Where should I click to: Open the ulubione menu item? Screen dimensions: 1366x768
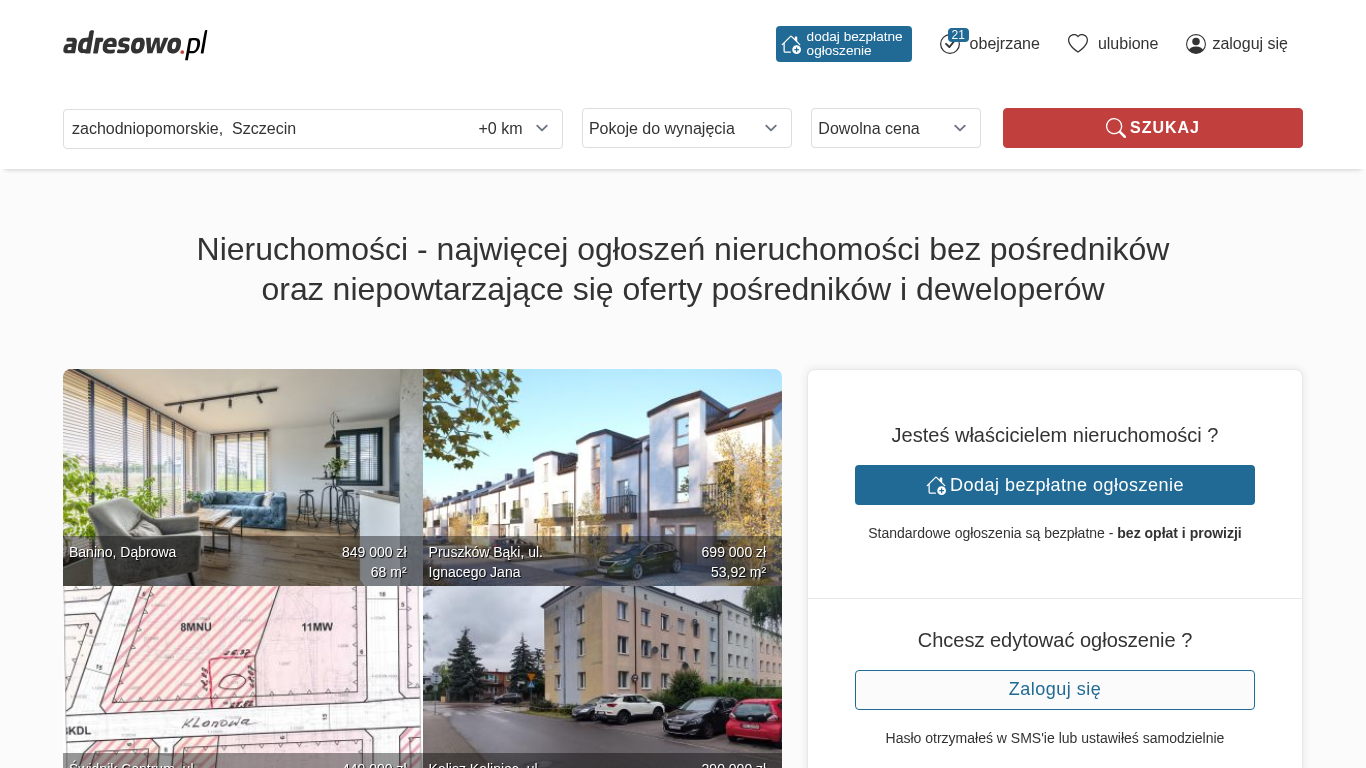click(1127, 44)
